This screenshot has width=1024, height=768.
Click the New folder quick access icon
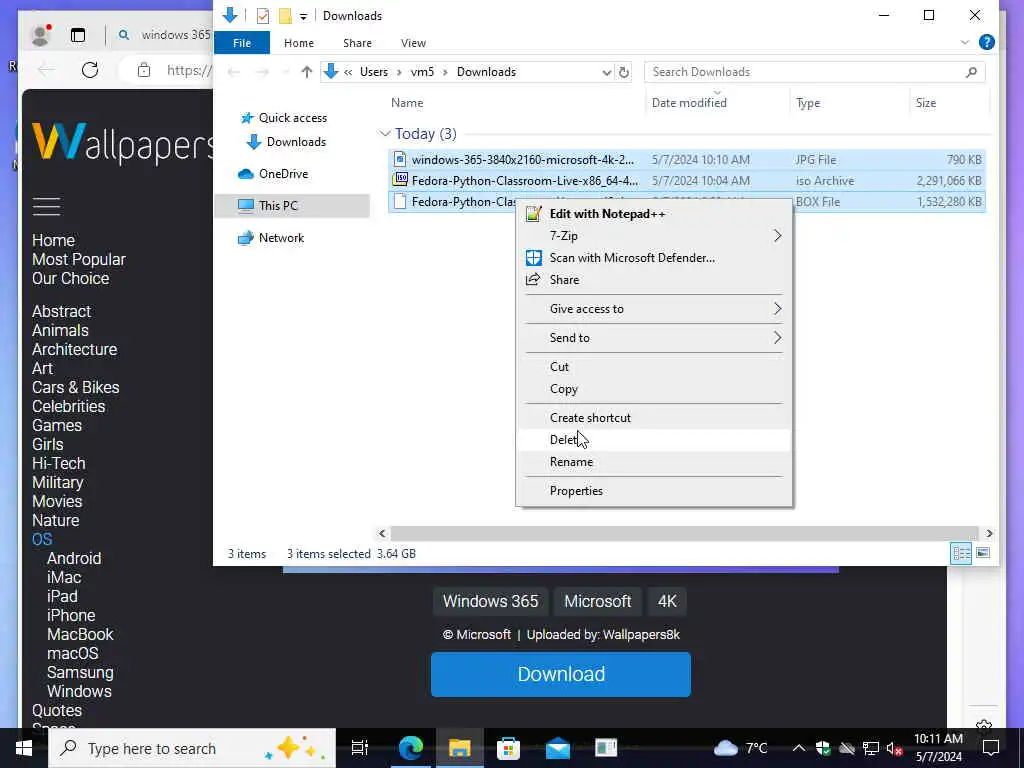tap(285, 16)
